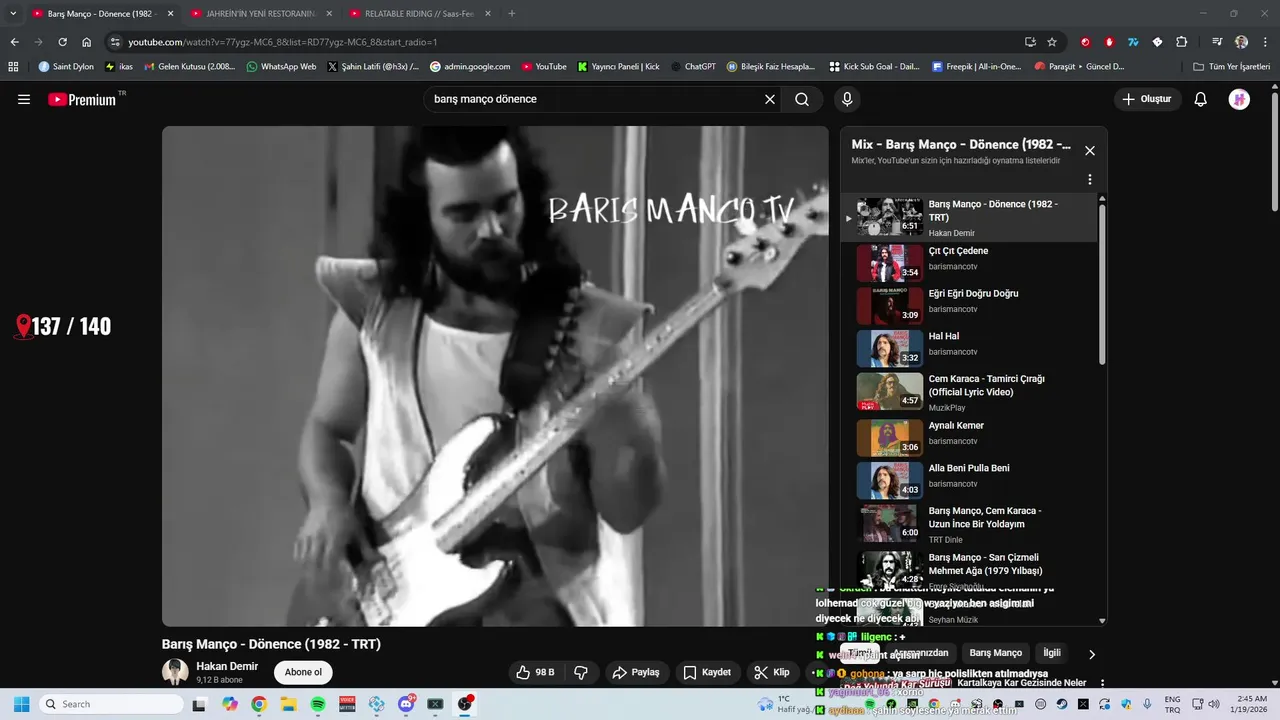Close the Mix playlist panel

(1090, 151)
